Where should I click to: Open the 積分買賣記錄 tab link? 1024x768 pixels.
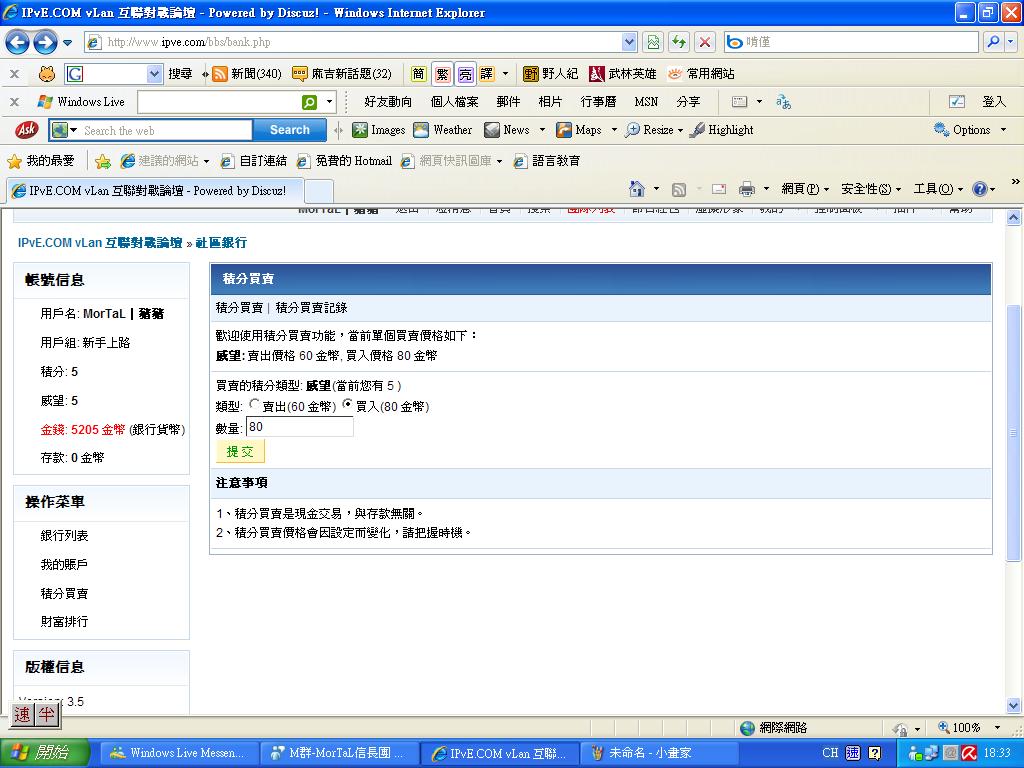[311, 308]
